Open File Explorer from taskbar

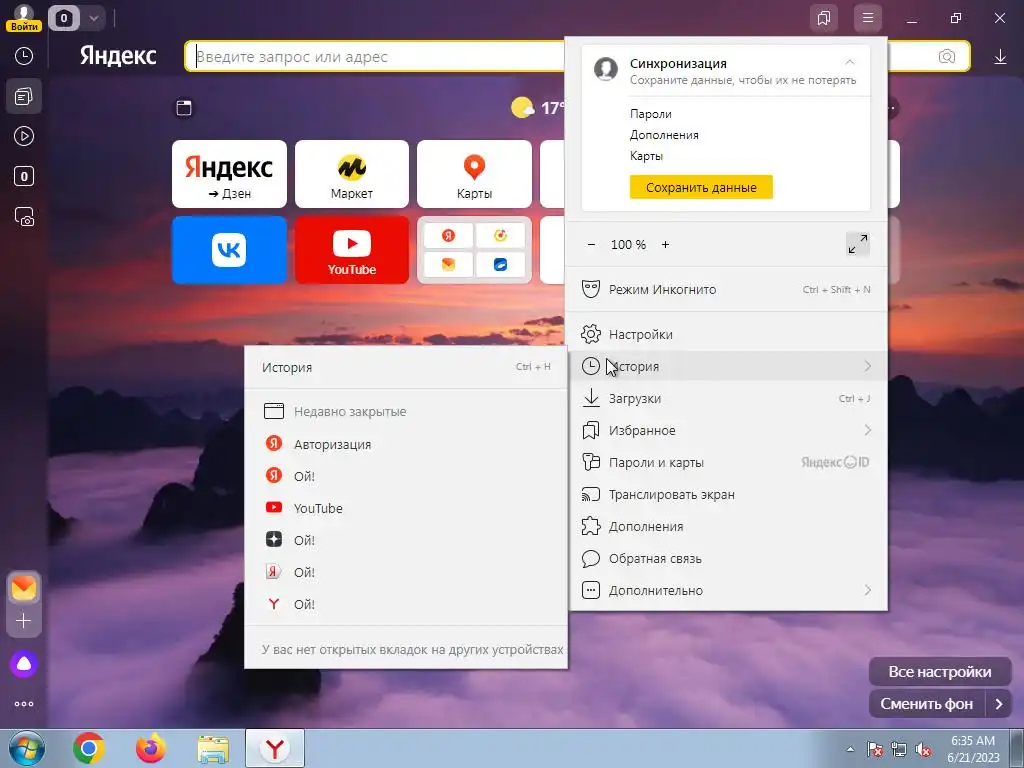coord(213,749)
